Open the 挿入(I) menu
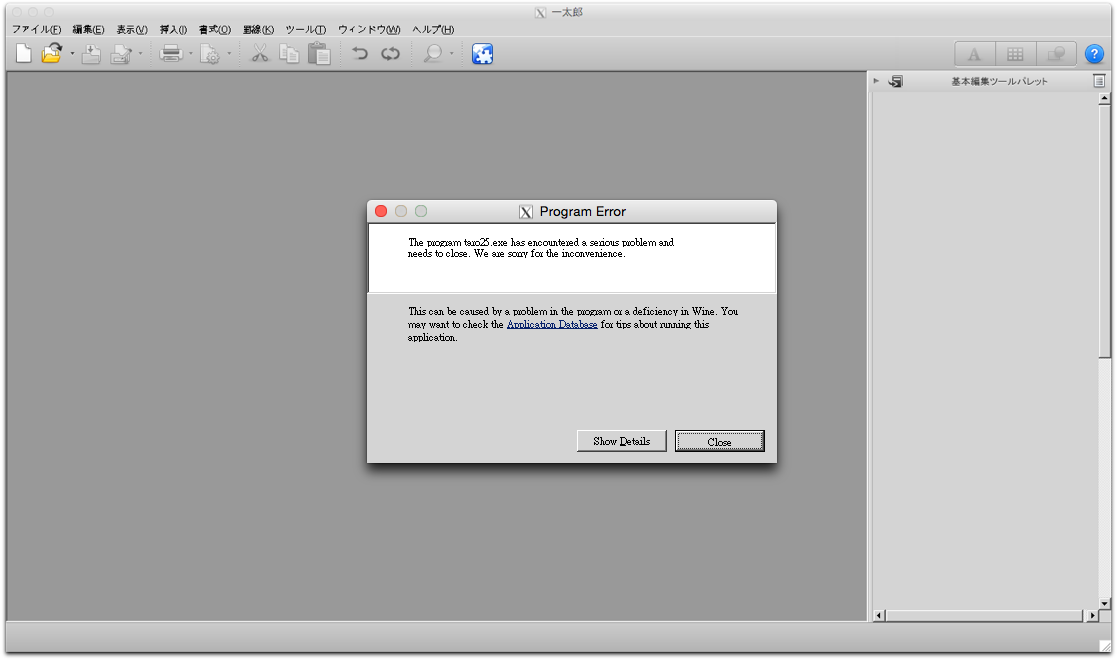 pos(173,29)
